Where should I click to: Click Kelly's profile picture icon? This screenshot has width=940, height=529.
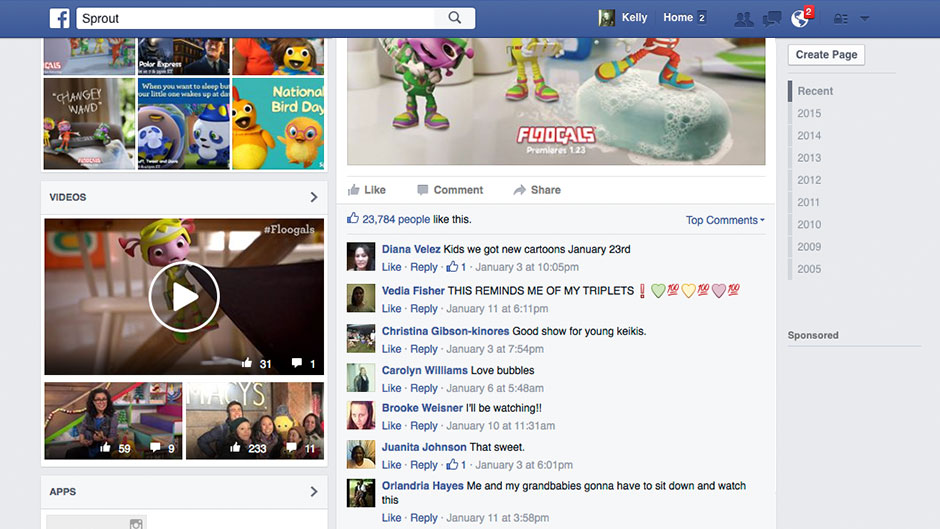point(606,18)
